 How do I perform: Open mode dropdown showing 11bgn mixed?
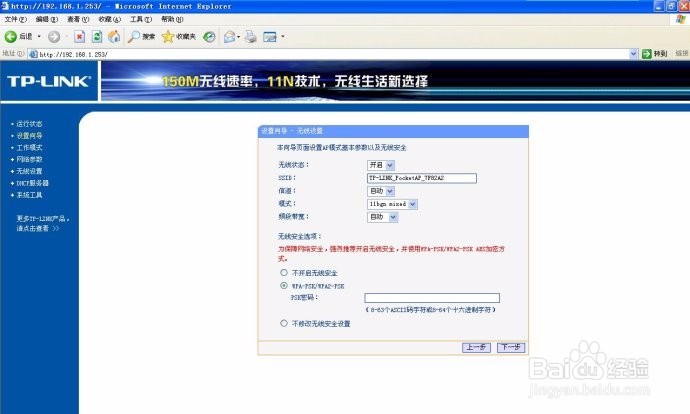tap(392, 204)
